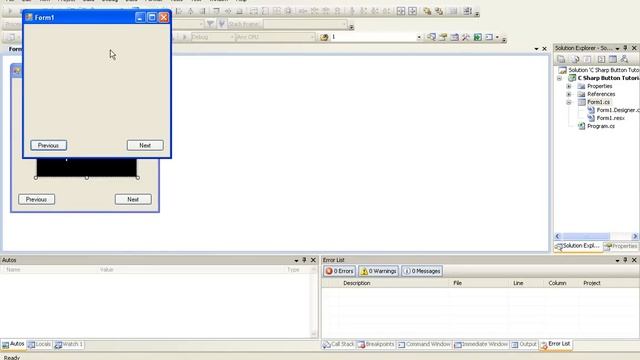Click Next in the running Form1 window

[145, 145]
